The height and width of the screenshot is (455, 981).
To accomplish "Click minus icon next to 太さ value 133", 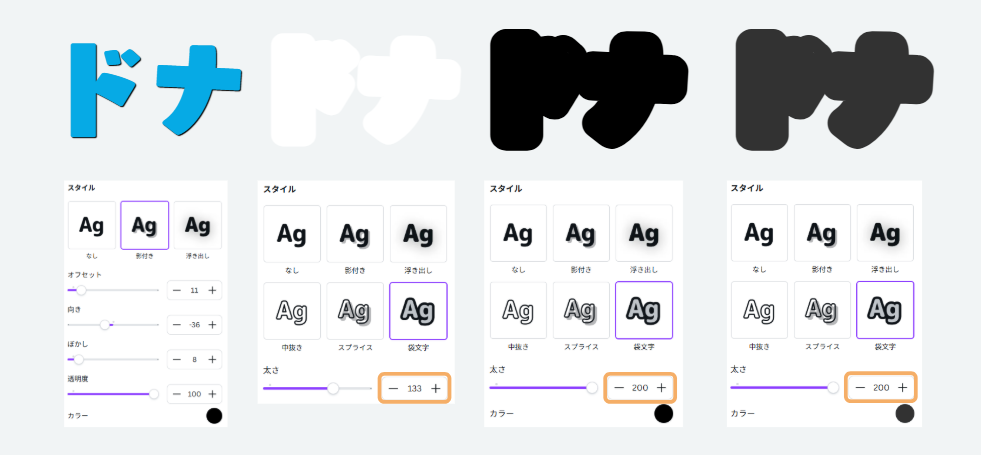I will pyautogui.click(x=393, y=389).
